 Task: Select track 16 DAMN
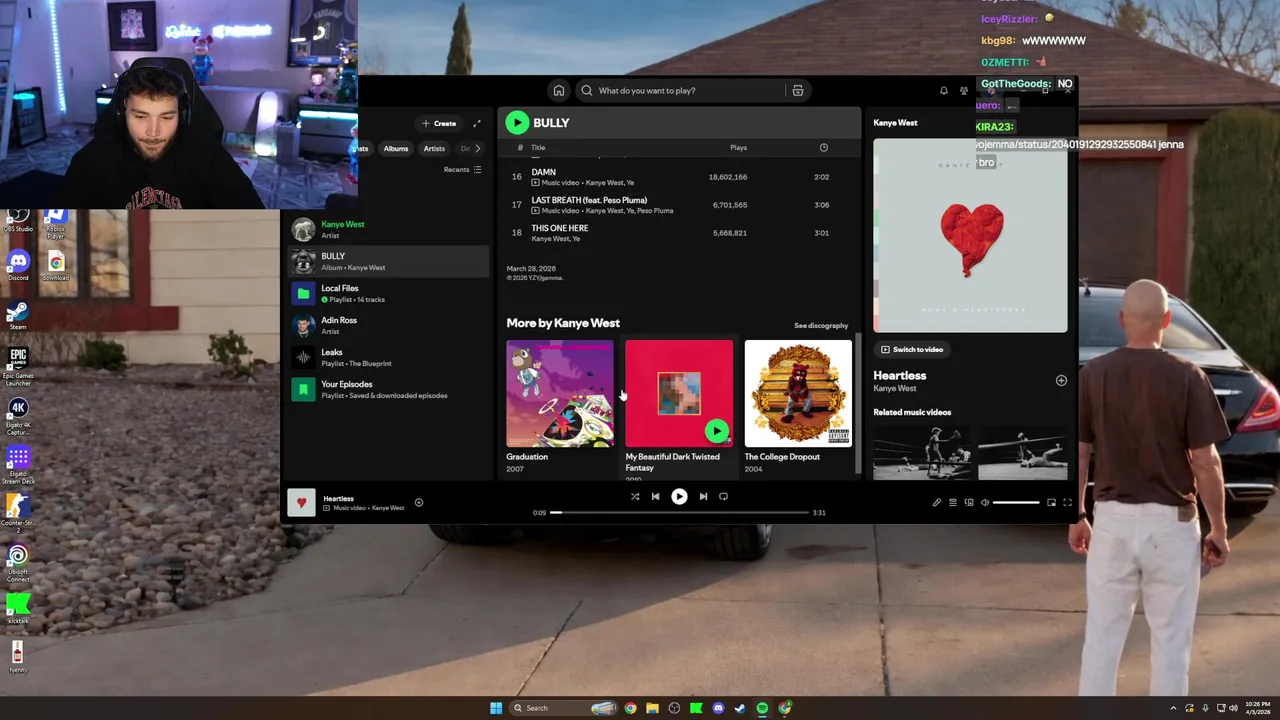point(679,177)
